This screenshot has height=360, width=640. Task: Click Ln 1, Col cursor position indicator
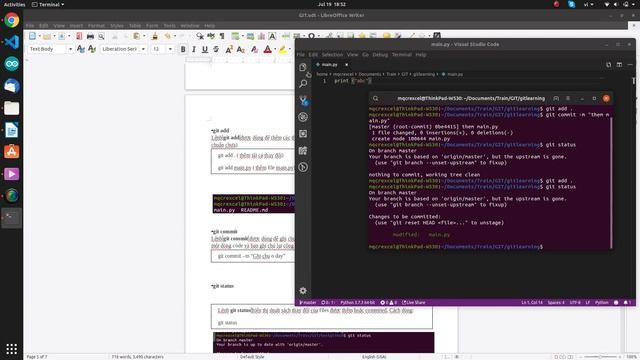(532, 302)
